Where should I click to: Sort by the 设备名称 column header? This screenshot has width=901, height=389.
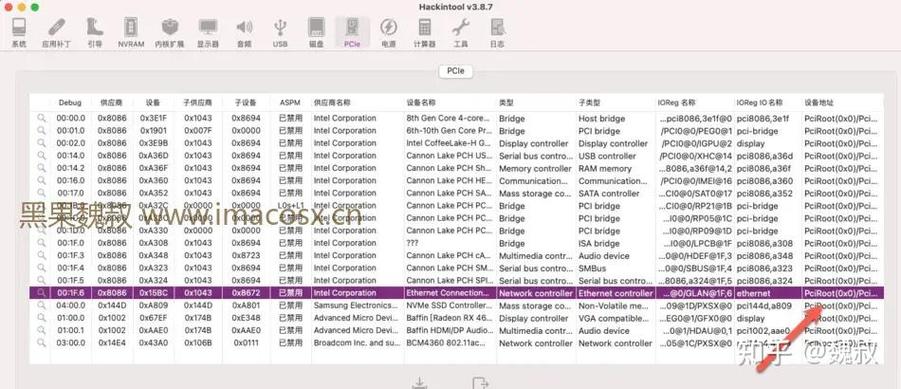pos(421,103)
